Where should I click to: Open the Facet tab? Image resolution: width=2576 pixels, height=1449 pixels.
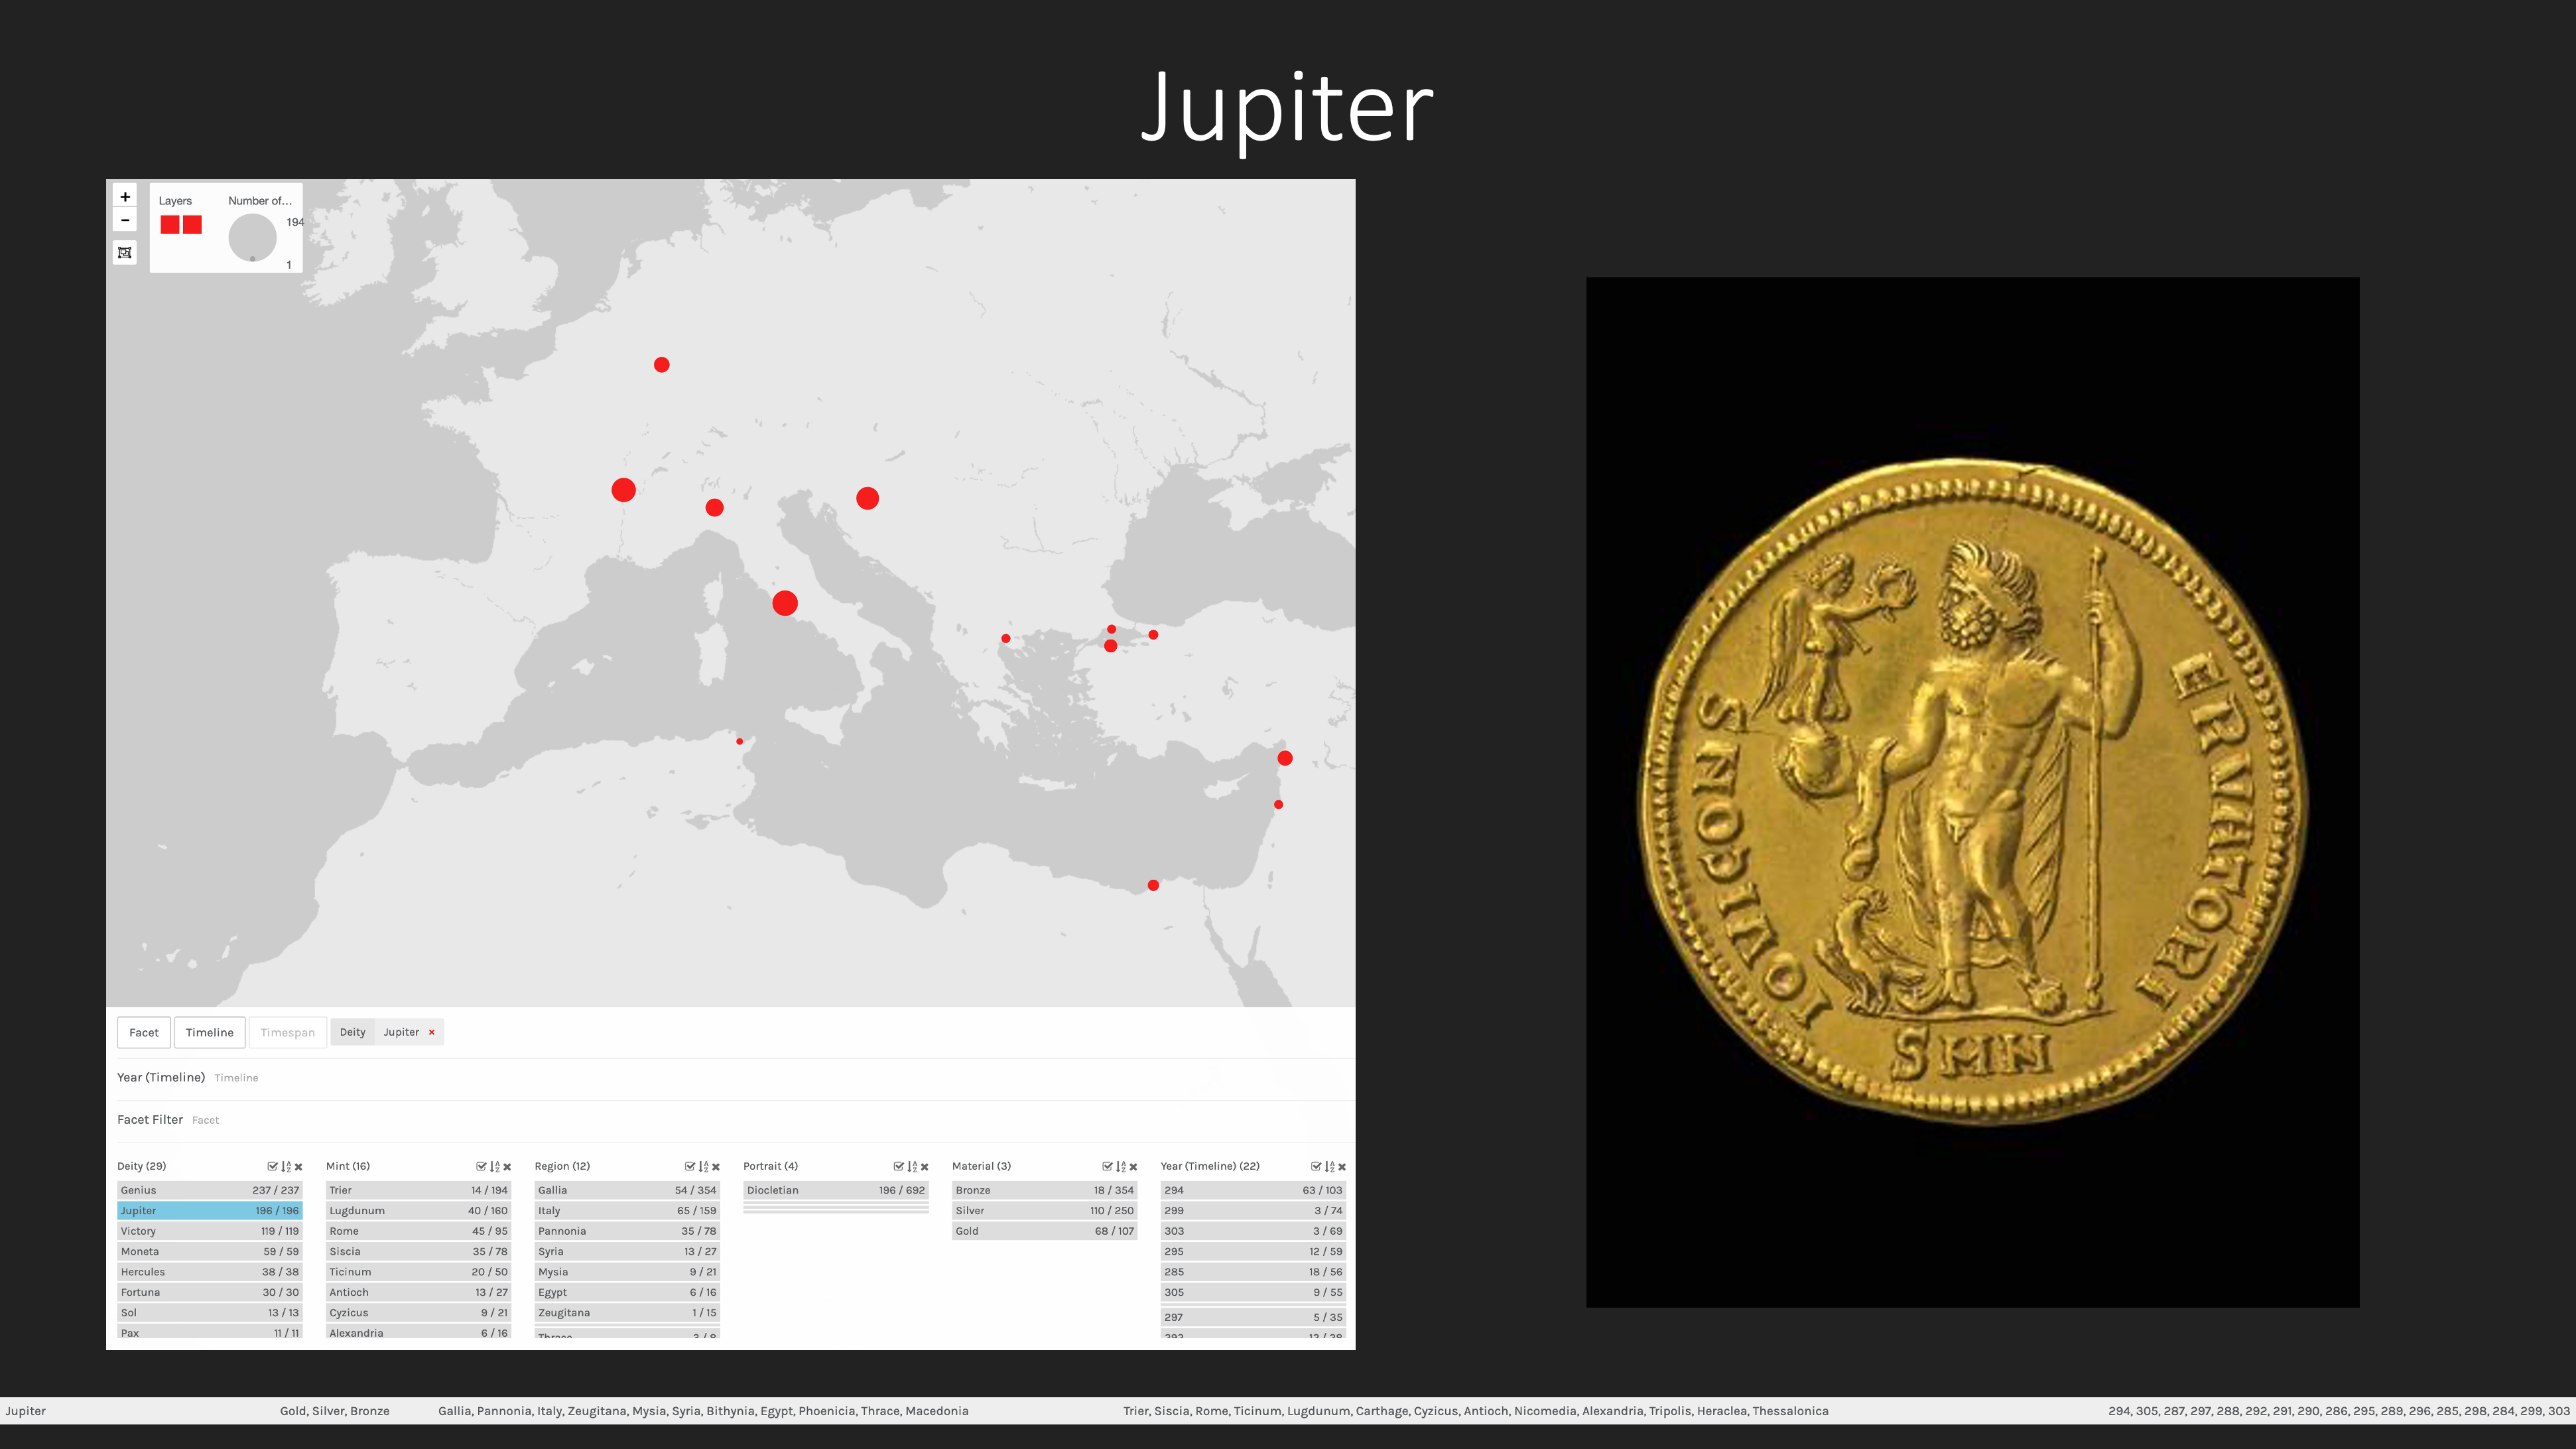143,1032
